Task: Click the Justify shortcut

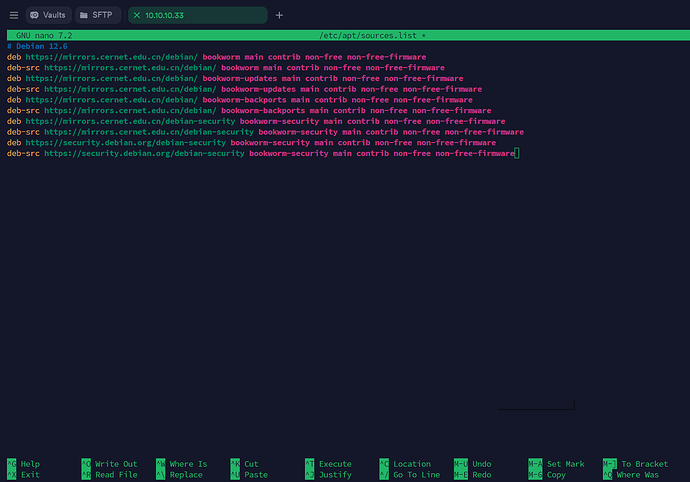Action: 328,475
